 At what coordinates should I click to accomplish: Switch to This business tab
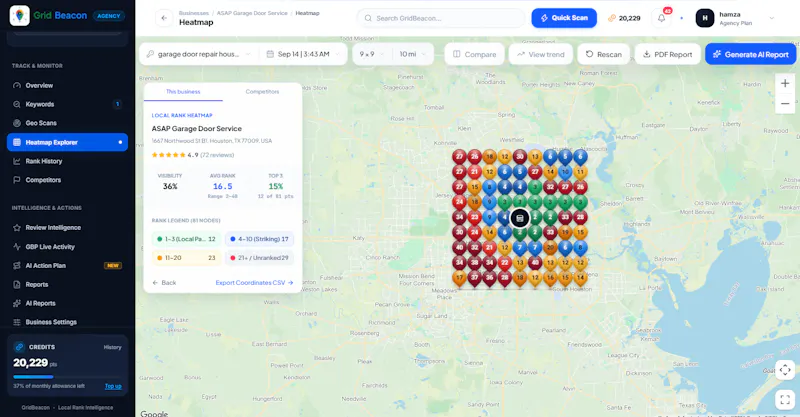click(183, 92)
